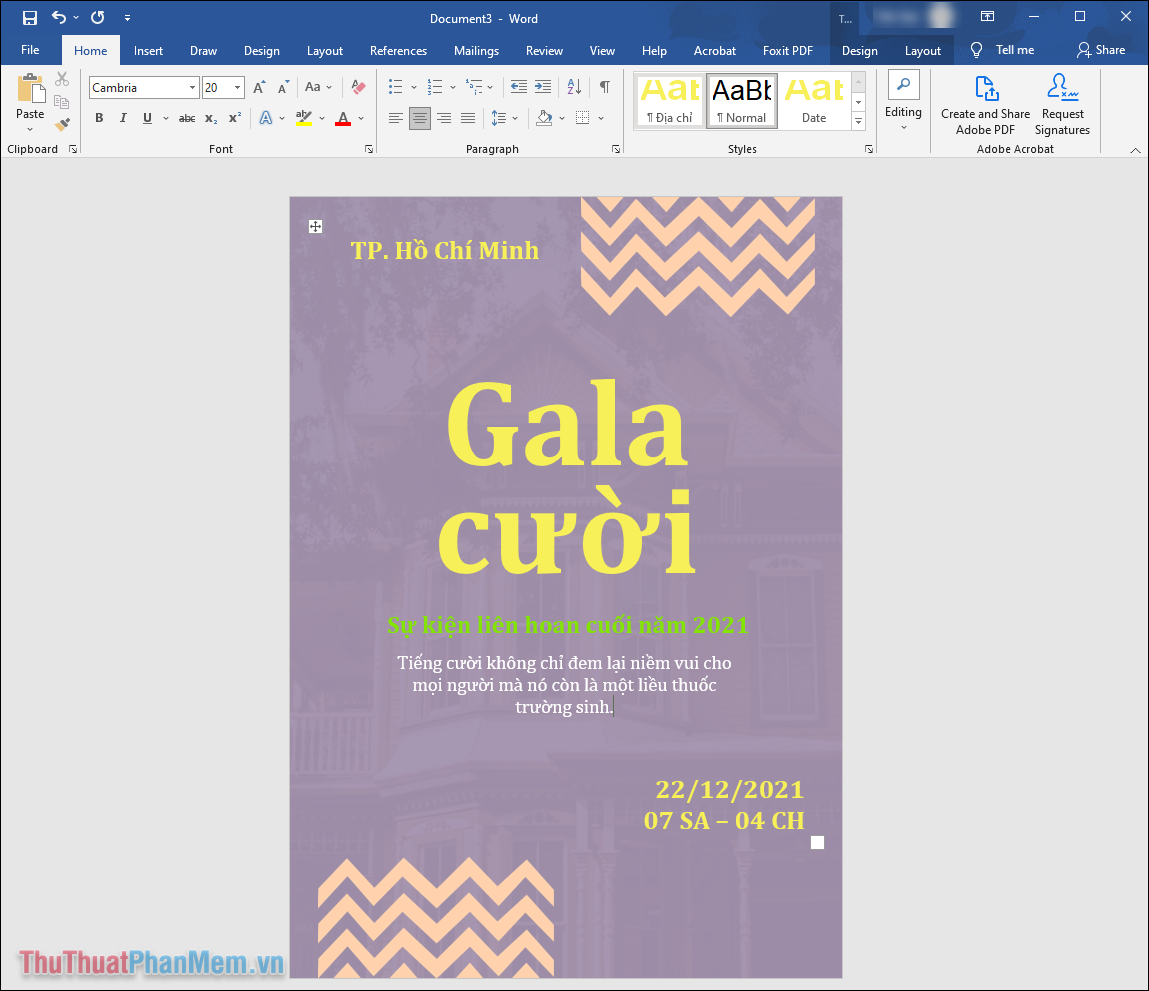Toggle Bold formatting

tap(99, 118)
